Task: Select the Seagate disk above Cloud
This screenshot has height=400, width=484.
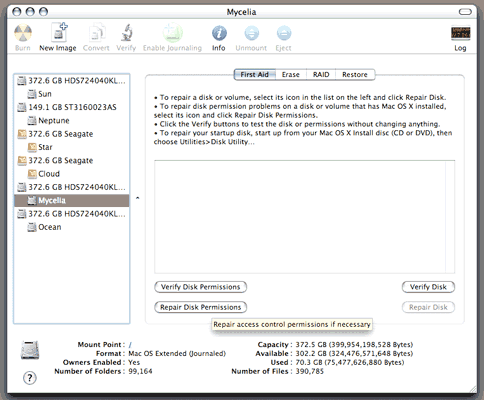Action: click(72, 160)
